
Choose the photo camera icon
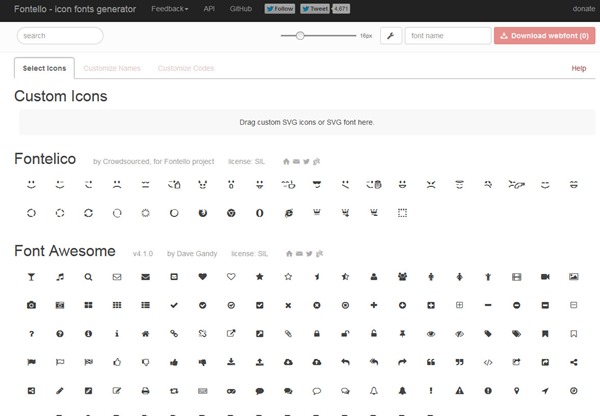click(x=31, y=304)
